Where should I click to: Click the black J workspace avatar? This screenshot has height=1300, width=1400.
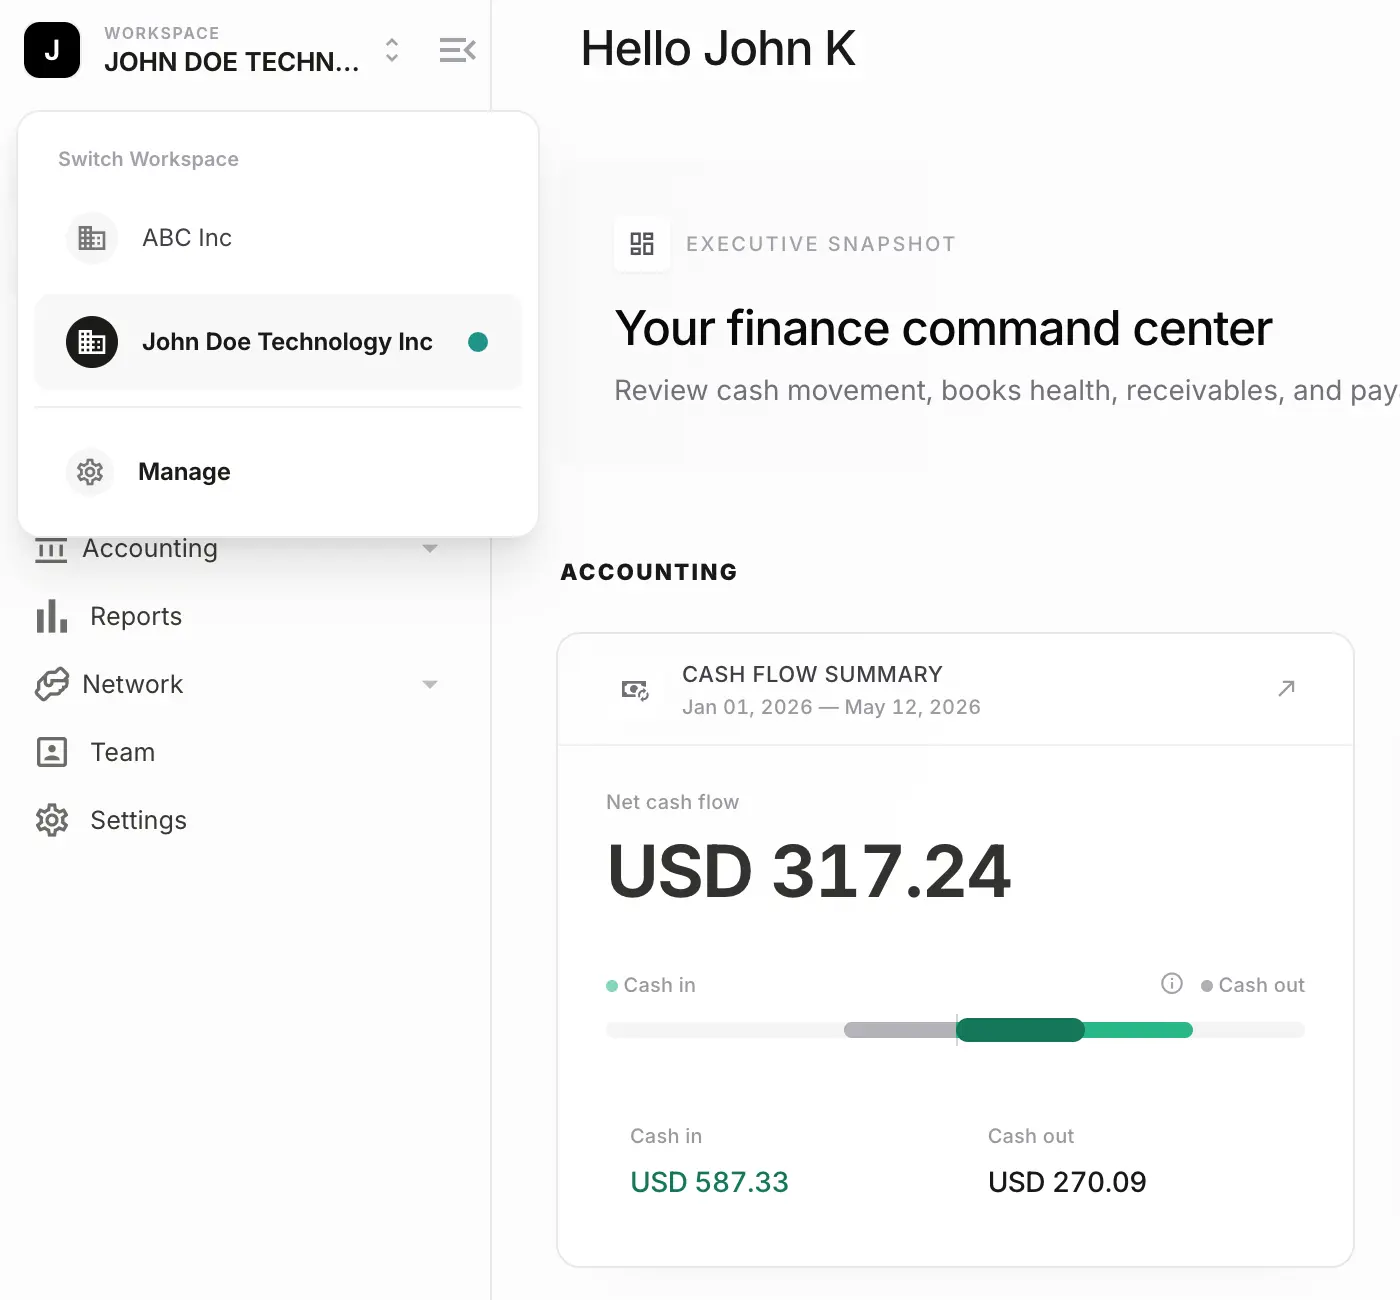52,50
